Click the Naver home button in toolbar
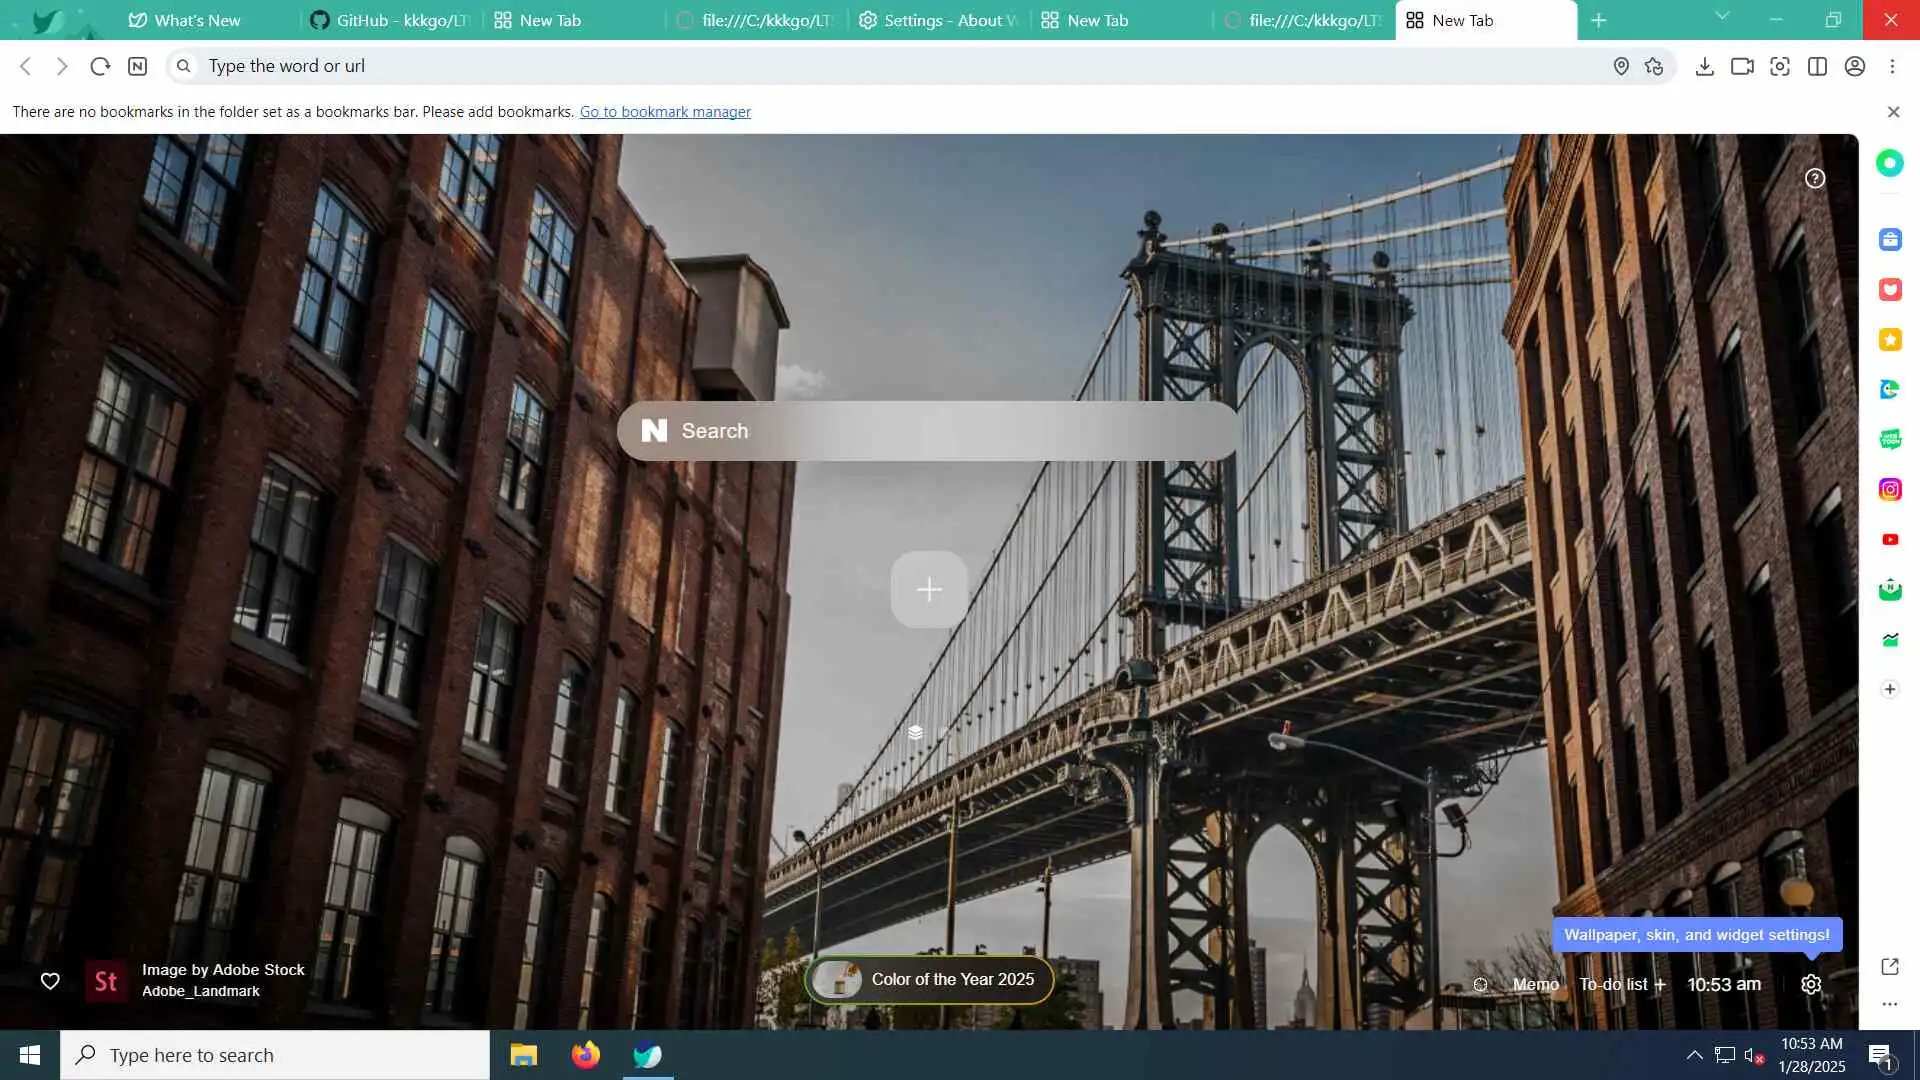Image resolution: width=1920 pixels, height=1080 pixels. [x=138, y=66]
